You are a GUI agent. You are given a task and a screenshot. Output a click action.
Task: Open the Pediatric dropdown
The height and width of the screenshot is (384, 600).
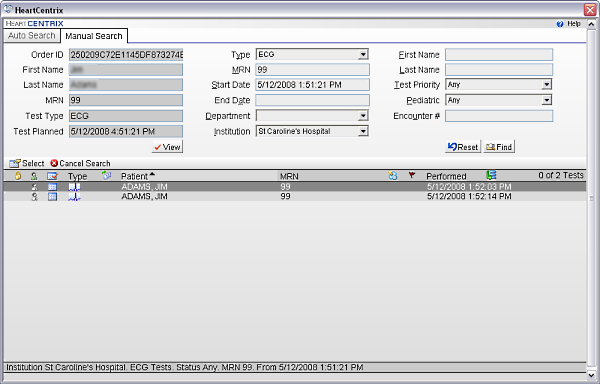(x=547, y=100)
